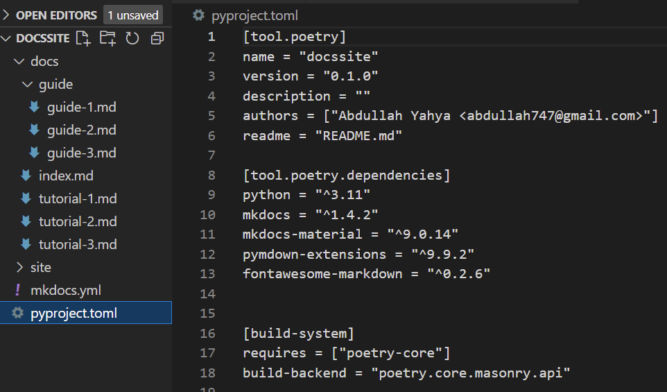The width and height of the screenshot is (667, 392).
Task: Click the '1 unsaved' badge
Action: (133, 15)
